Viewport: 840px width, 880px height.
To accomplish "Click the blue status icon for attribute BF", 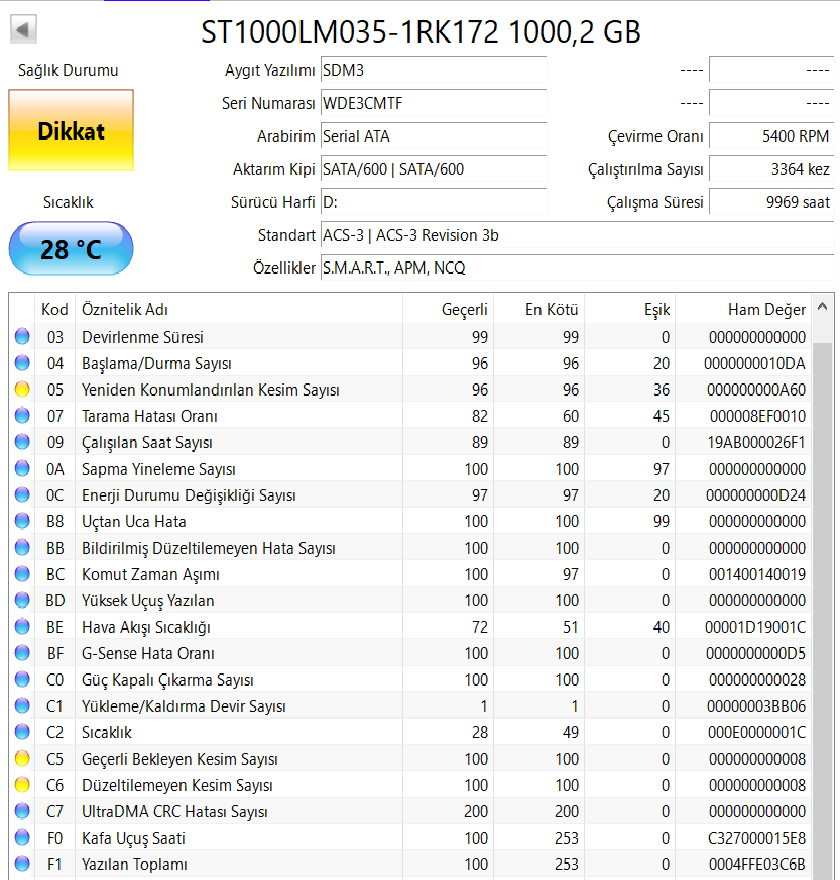I will coord(22,653).
